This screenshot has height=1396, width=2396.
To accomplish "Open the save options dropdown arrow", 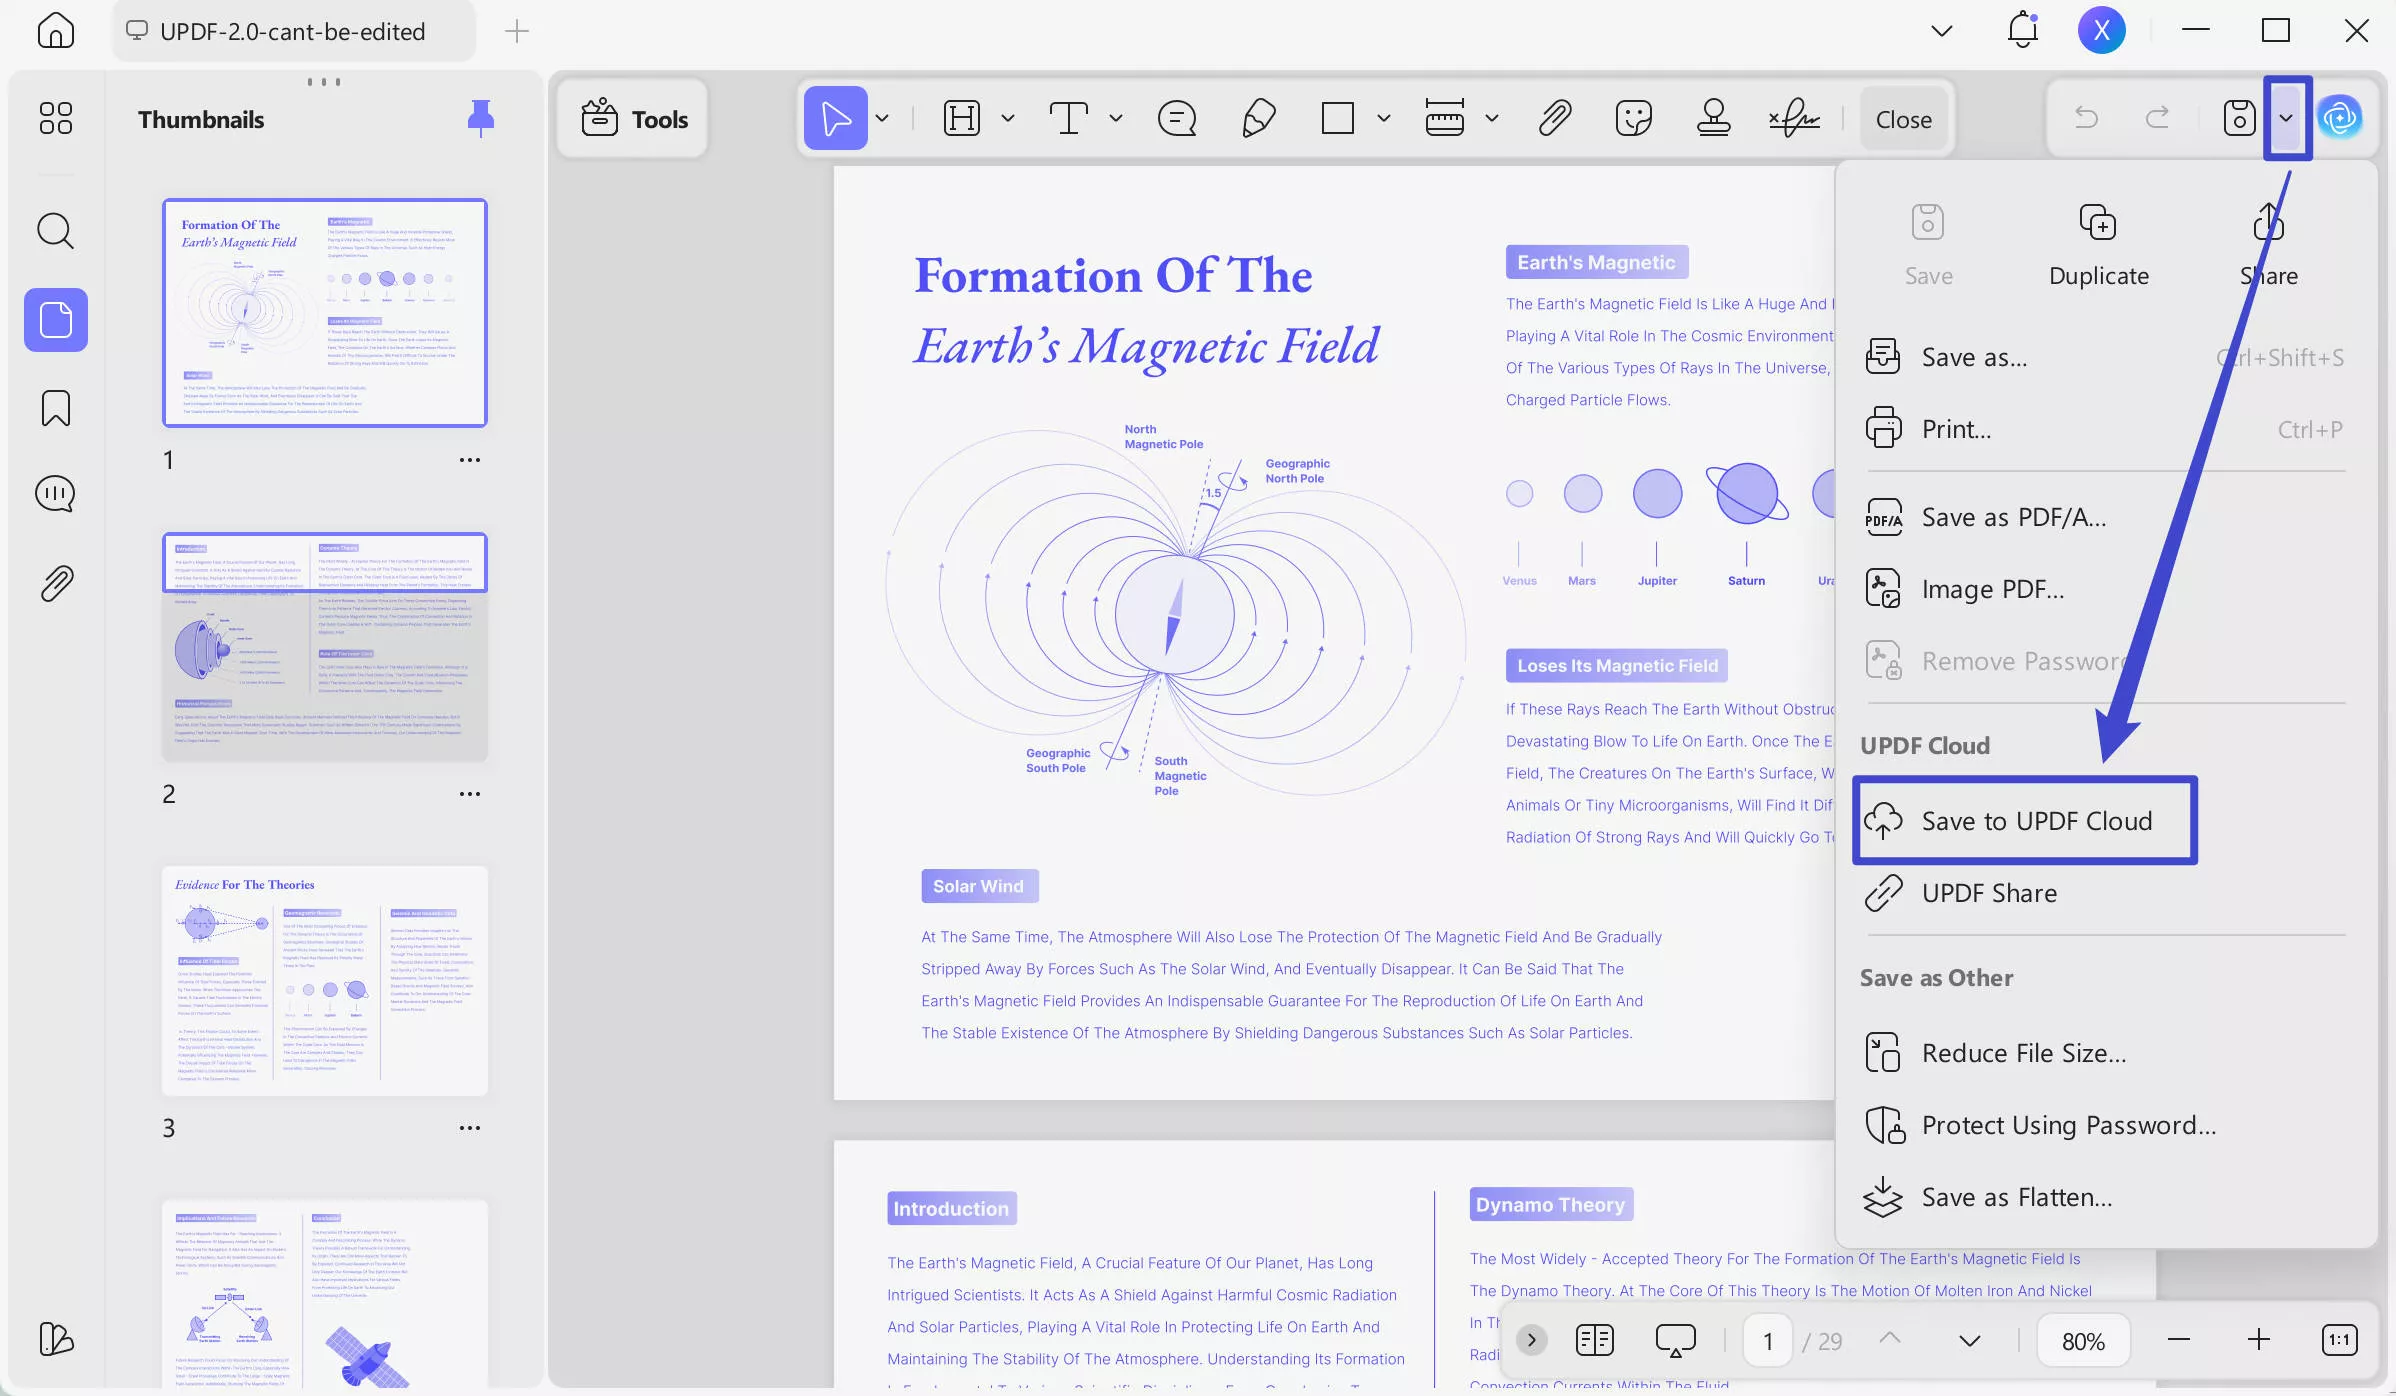I will click(x=2286, y=119).
